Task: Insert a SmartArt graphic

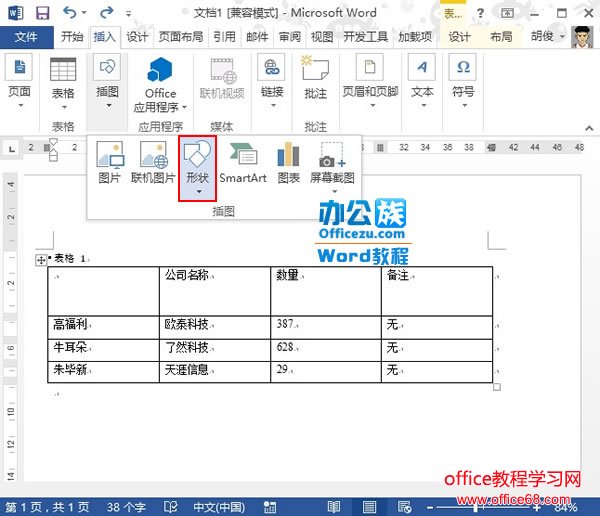Action: pyautogui.click(x=243, y=162)
